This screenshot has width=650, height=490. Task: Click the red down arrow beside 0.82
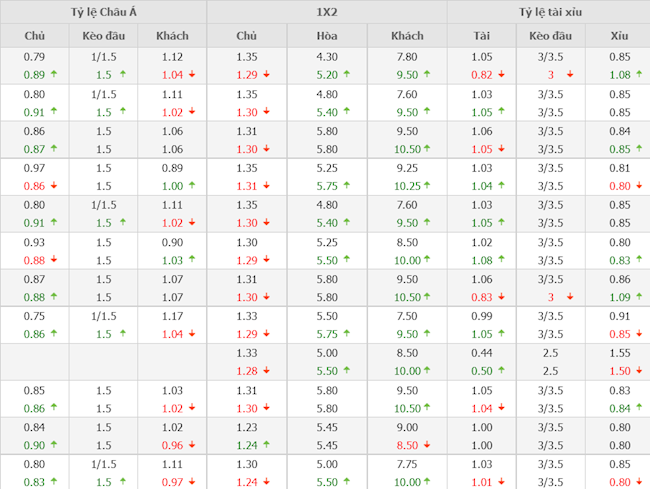506,75
